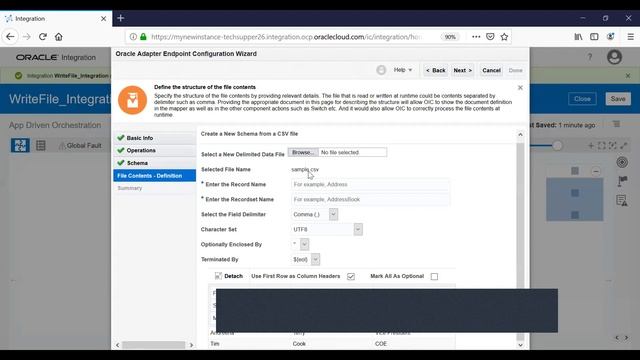Open the Character Set UTF8 dropdown
This screenshot has height=360, width=640.
point(358,229)
